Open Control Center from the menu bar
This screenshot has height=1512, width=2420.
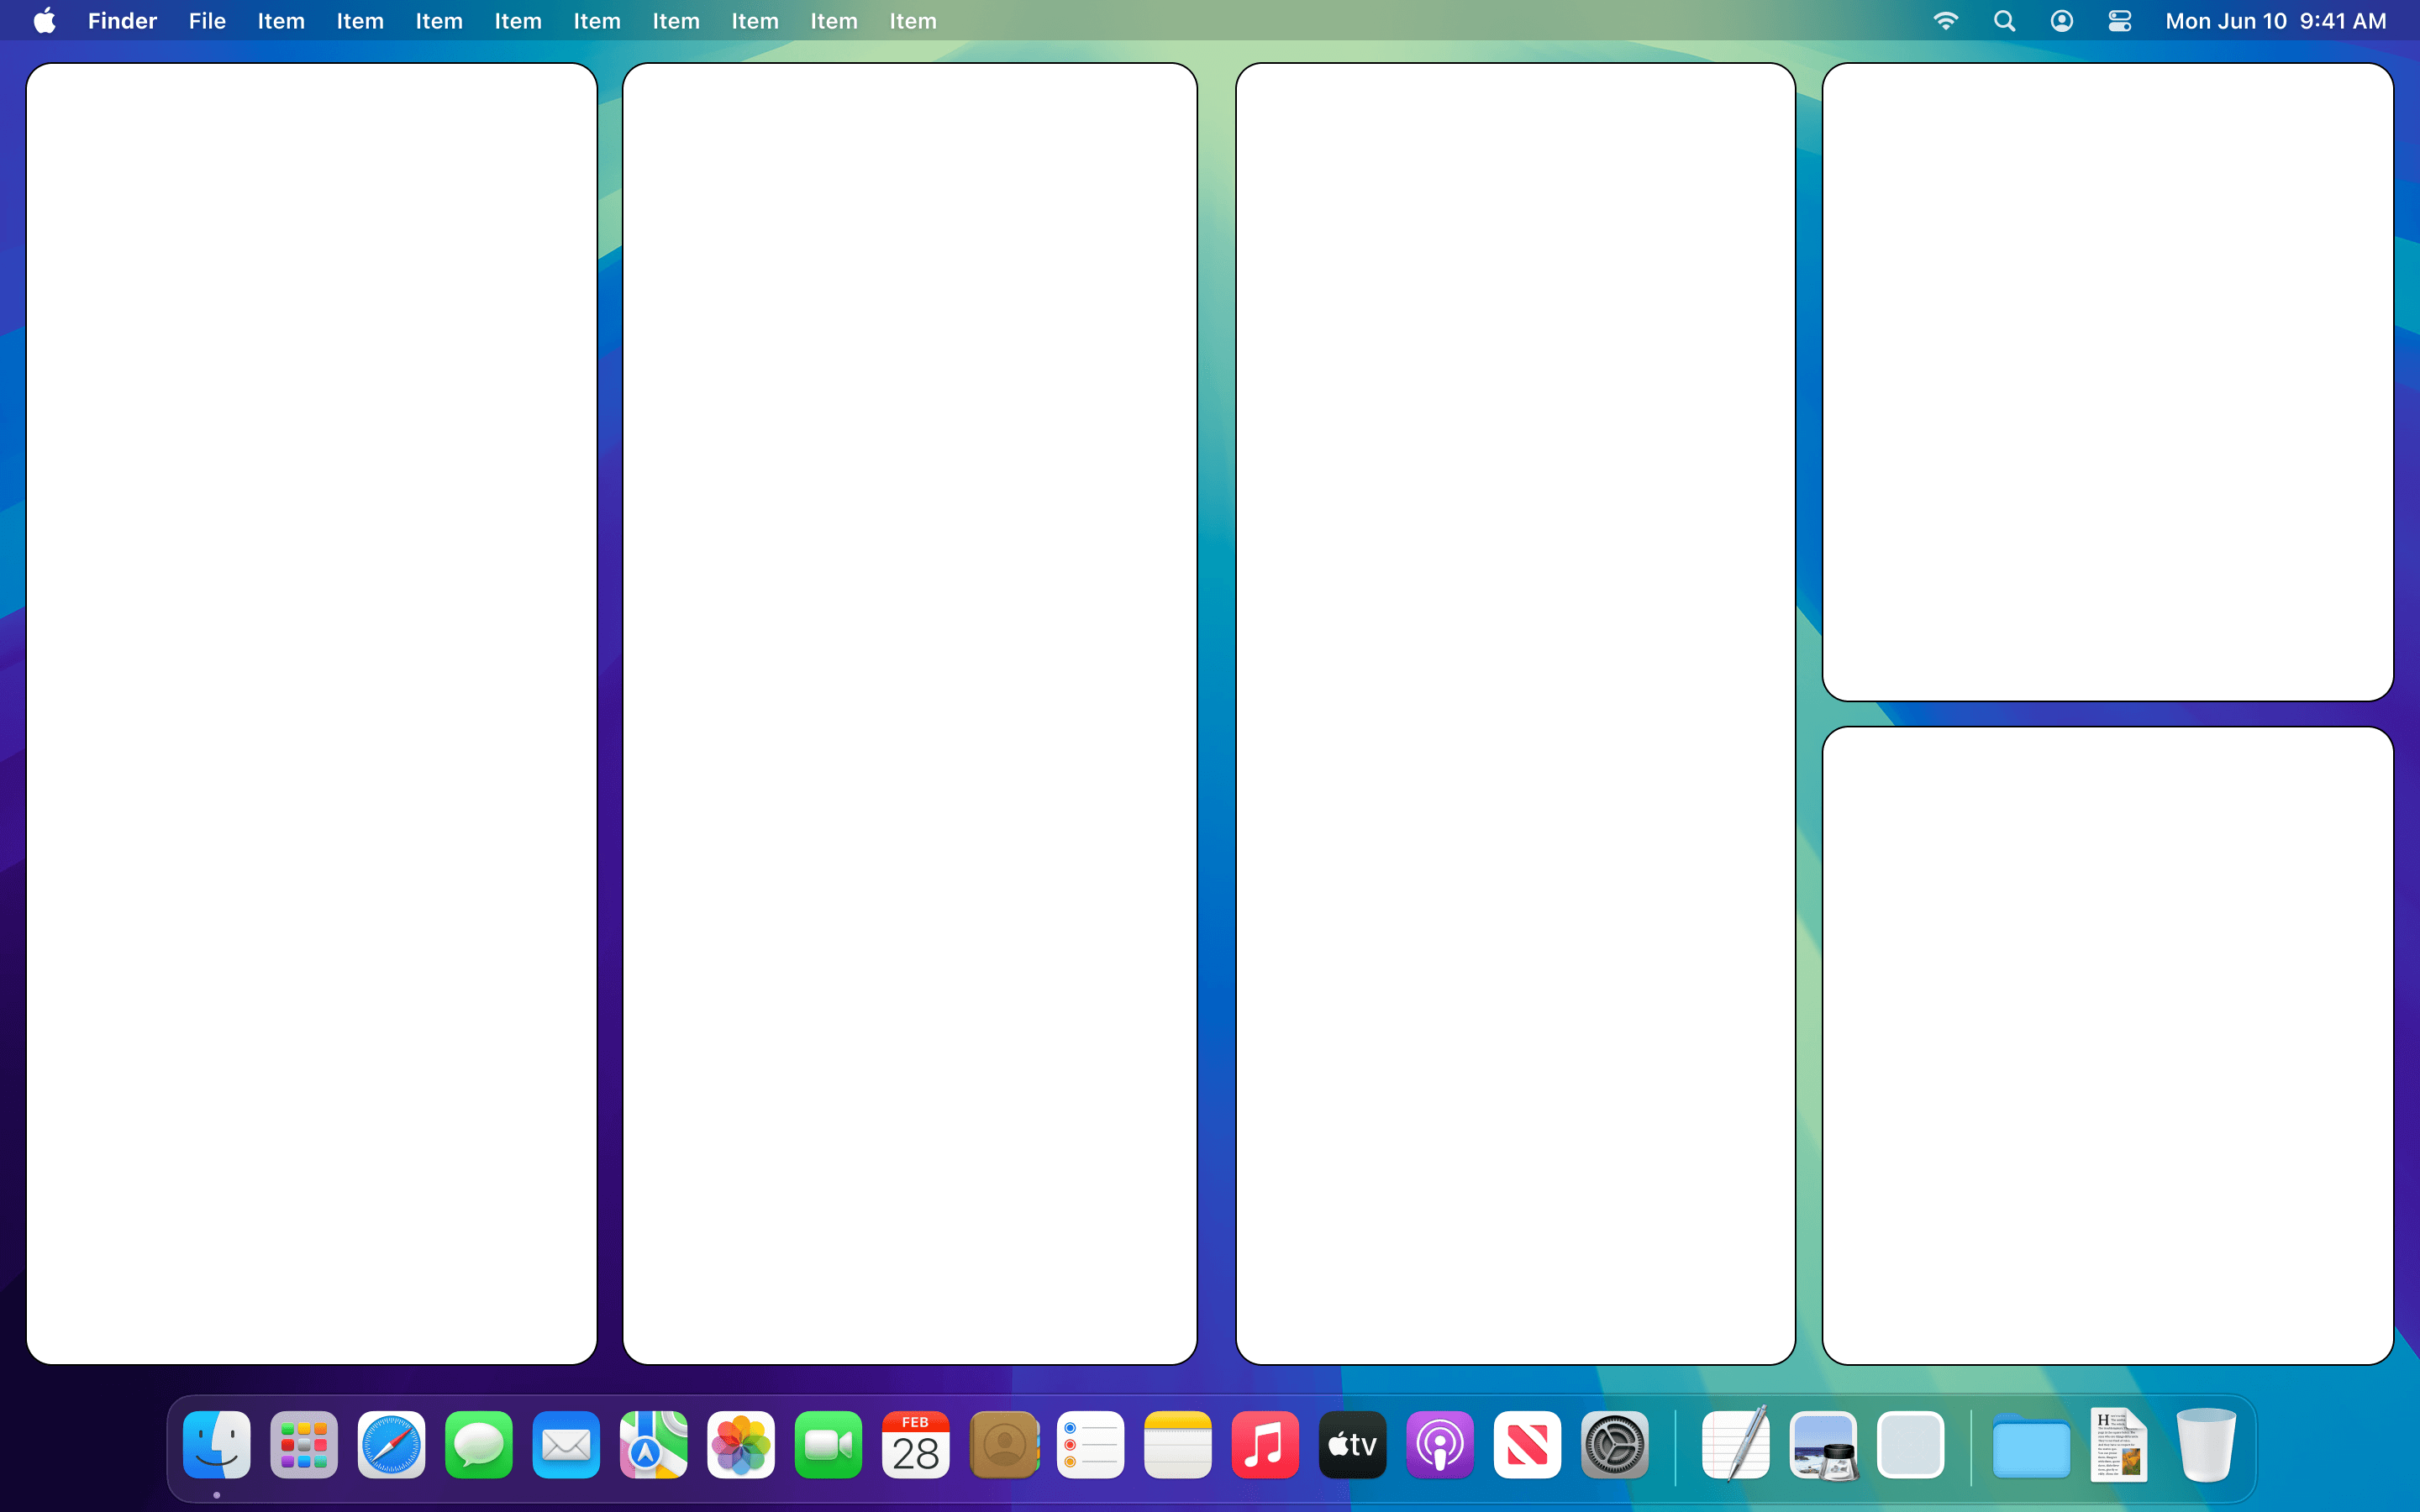[2120, 21]
